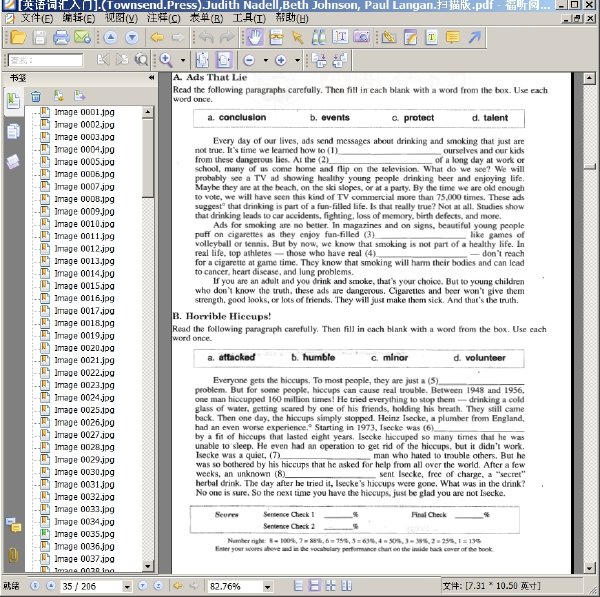Viewport: 600px width, 597px height.
Task: Open the Pages thumbnail panel icon
Action: pyautogui.click(x=13, y=131)
